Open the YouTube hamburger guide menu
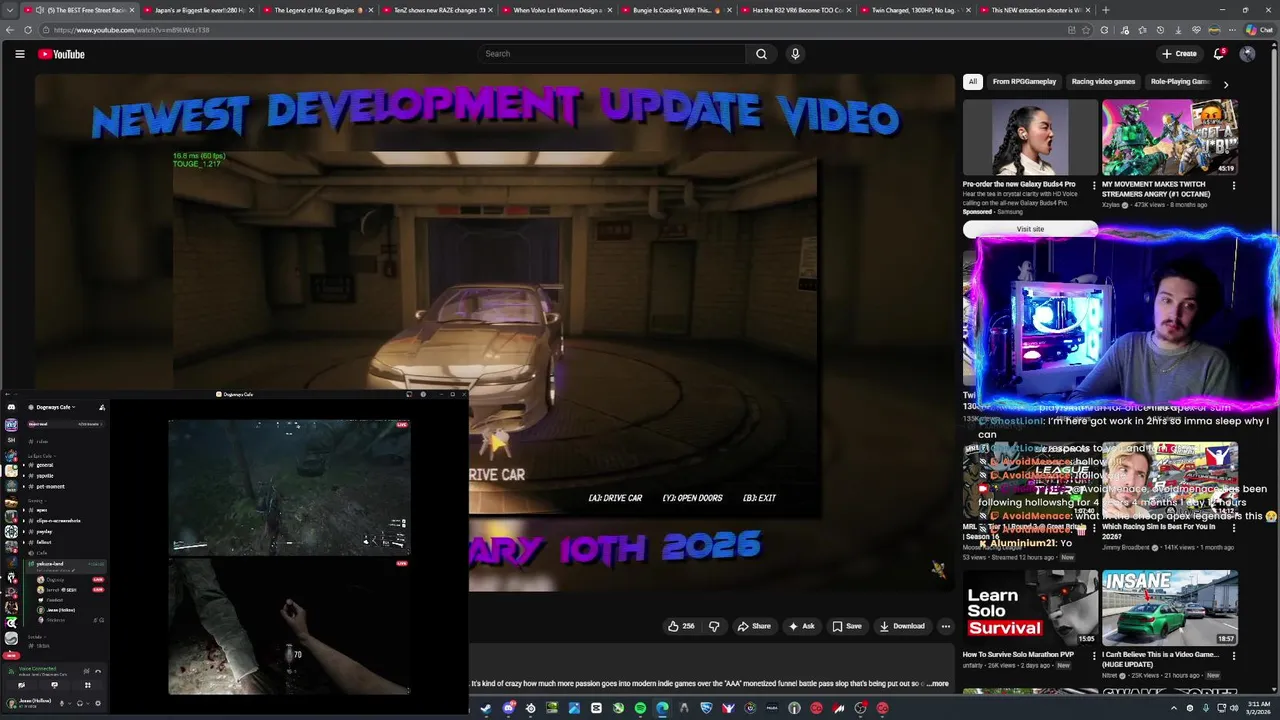 point(19,54)
